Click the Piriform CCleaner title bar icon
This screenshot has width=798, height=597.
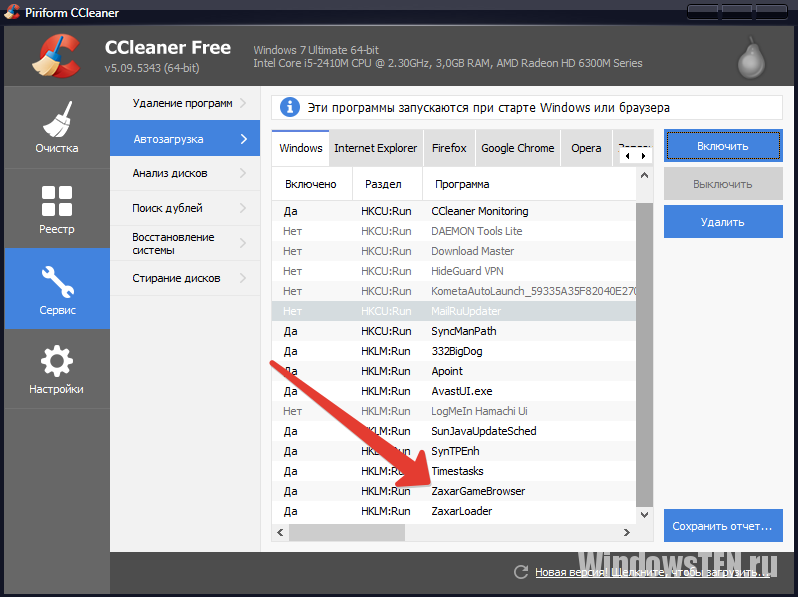click(x=11, y=12)
